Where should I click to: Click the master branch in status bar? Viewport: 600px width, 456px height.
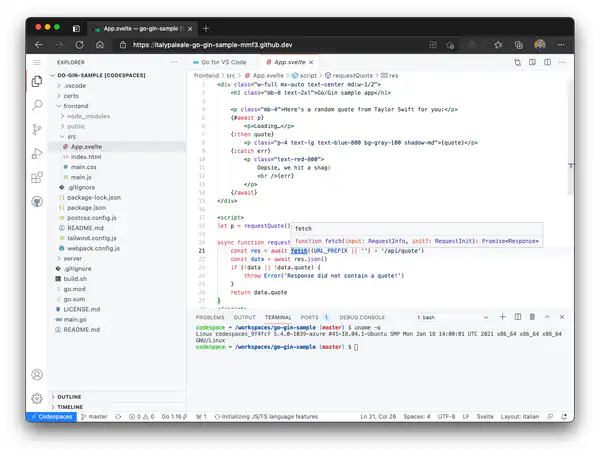pyautogui.click(x=94, y=415)
